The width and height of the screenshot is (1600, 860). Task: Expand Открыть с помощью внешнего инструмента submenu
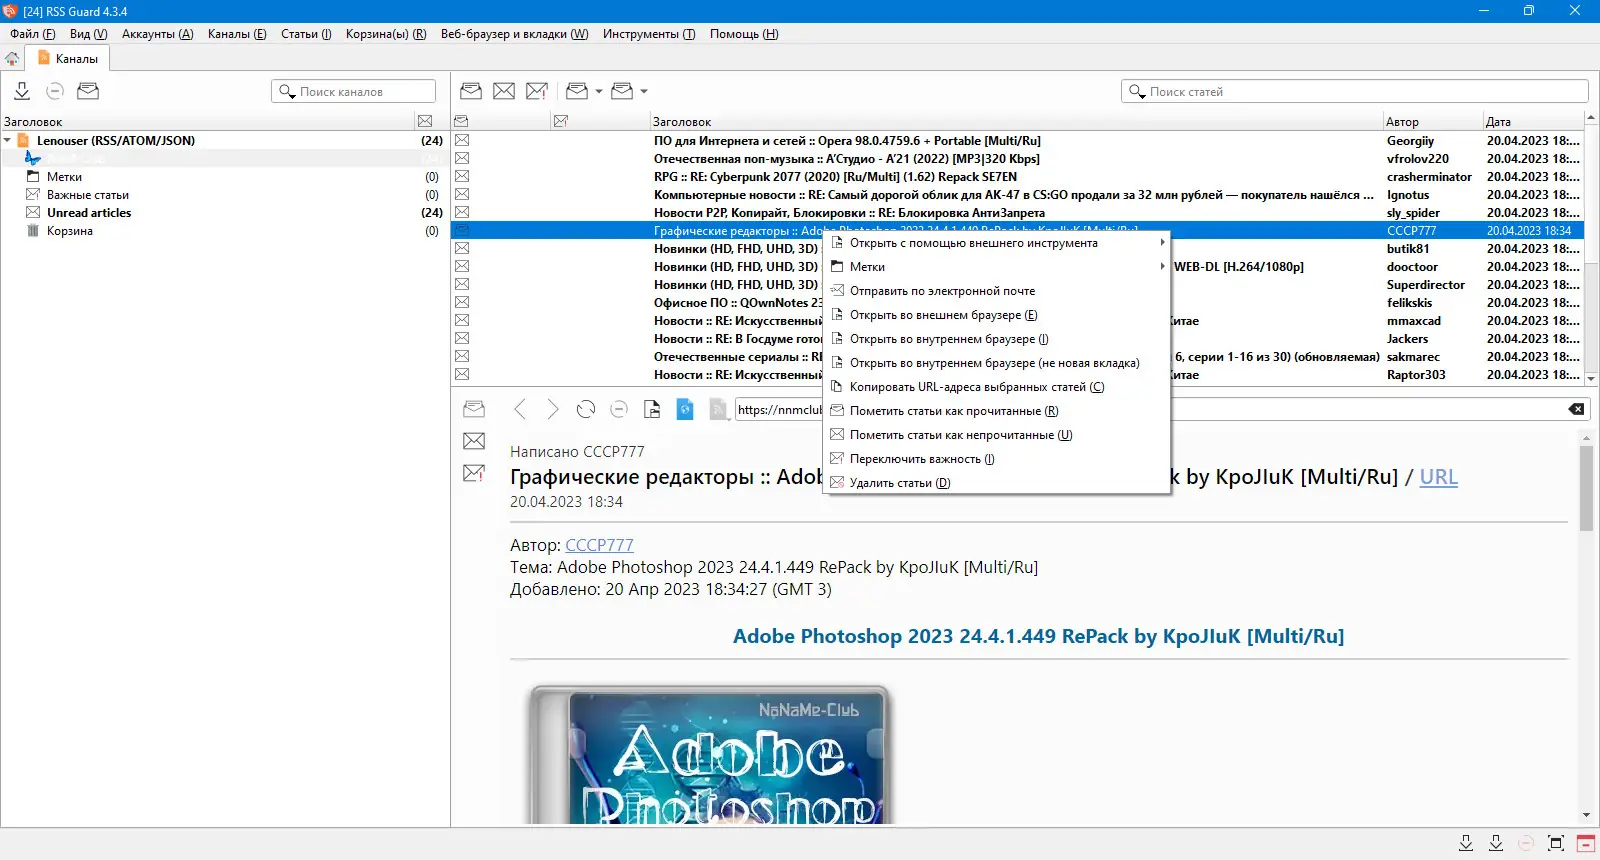click(x=996, y=243)
